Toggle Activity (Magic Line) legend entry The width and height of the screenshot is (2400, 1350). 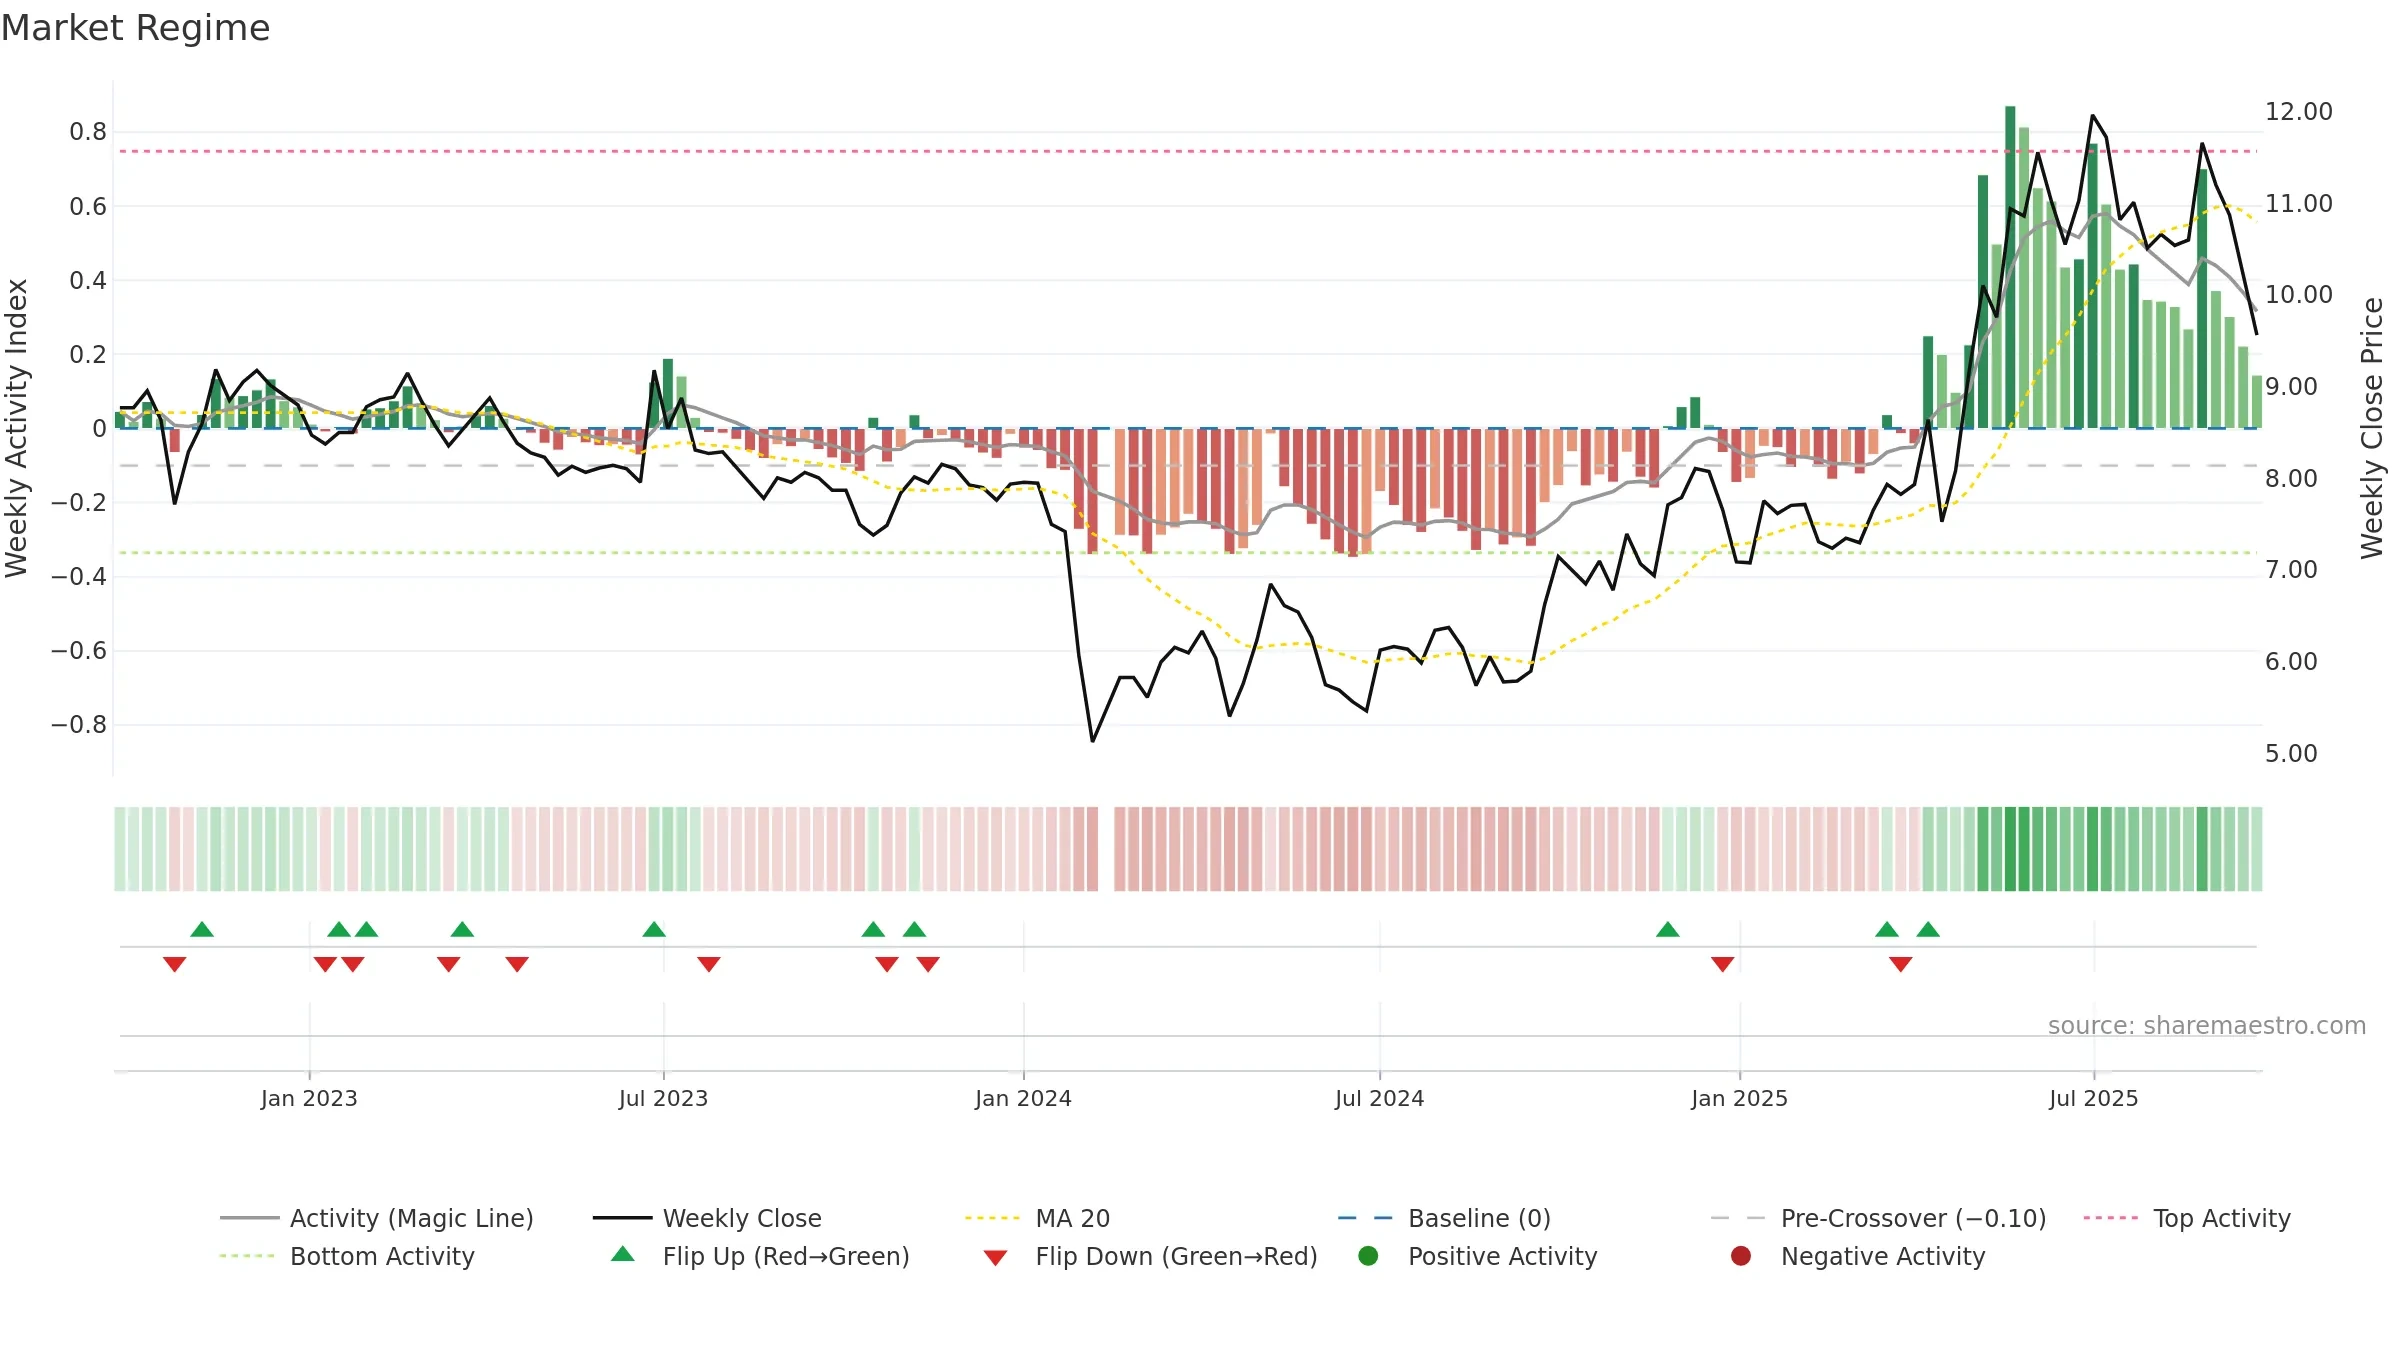(377, 1218)
